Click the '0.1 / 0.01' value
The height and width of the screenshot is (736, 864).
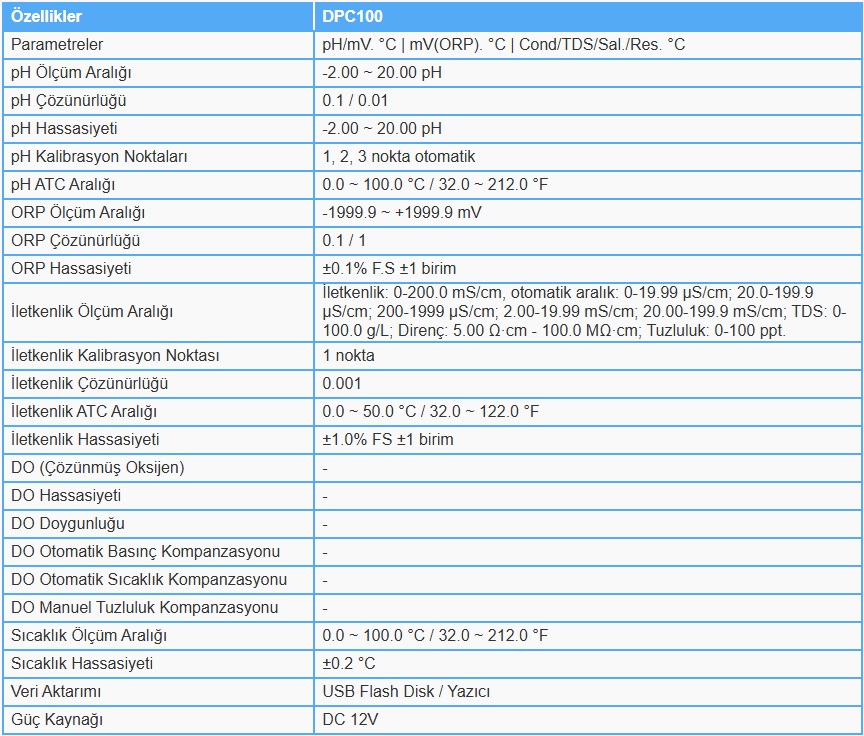(355, 101)
